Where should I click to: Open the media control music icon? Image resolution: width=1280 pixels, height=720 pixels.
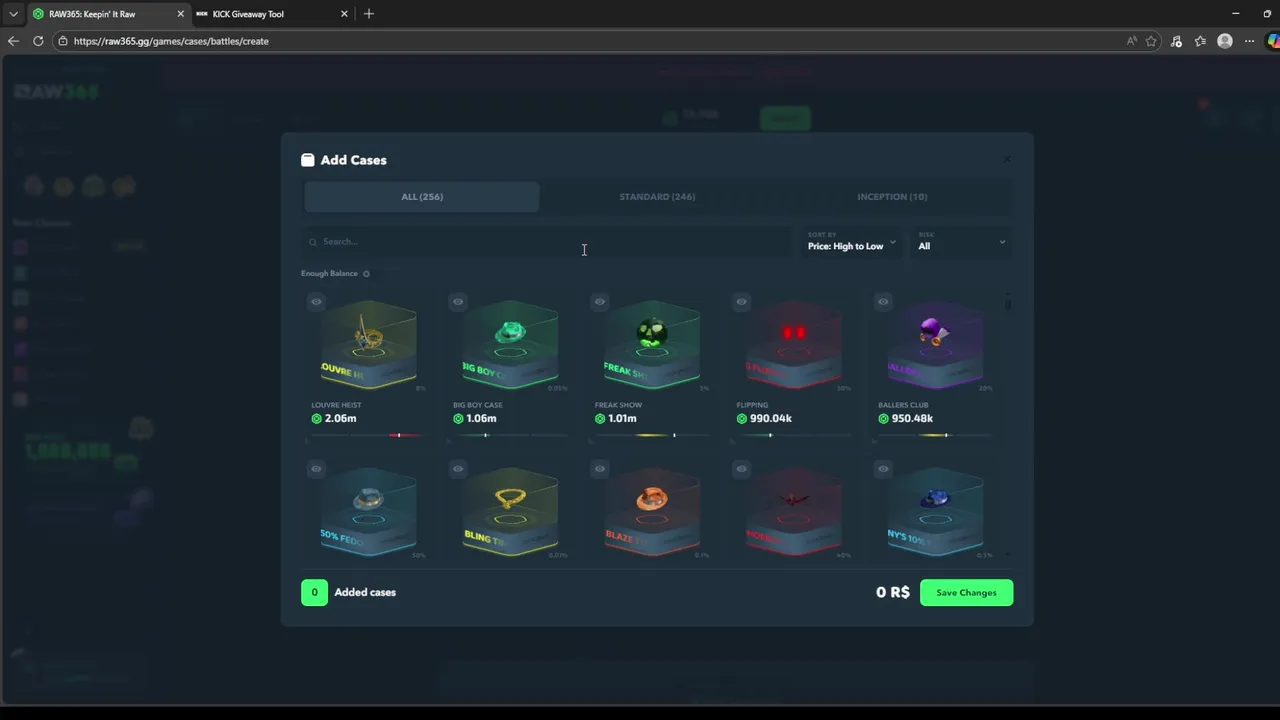coord(1176,41)
